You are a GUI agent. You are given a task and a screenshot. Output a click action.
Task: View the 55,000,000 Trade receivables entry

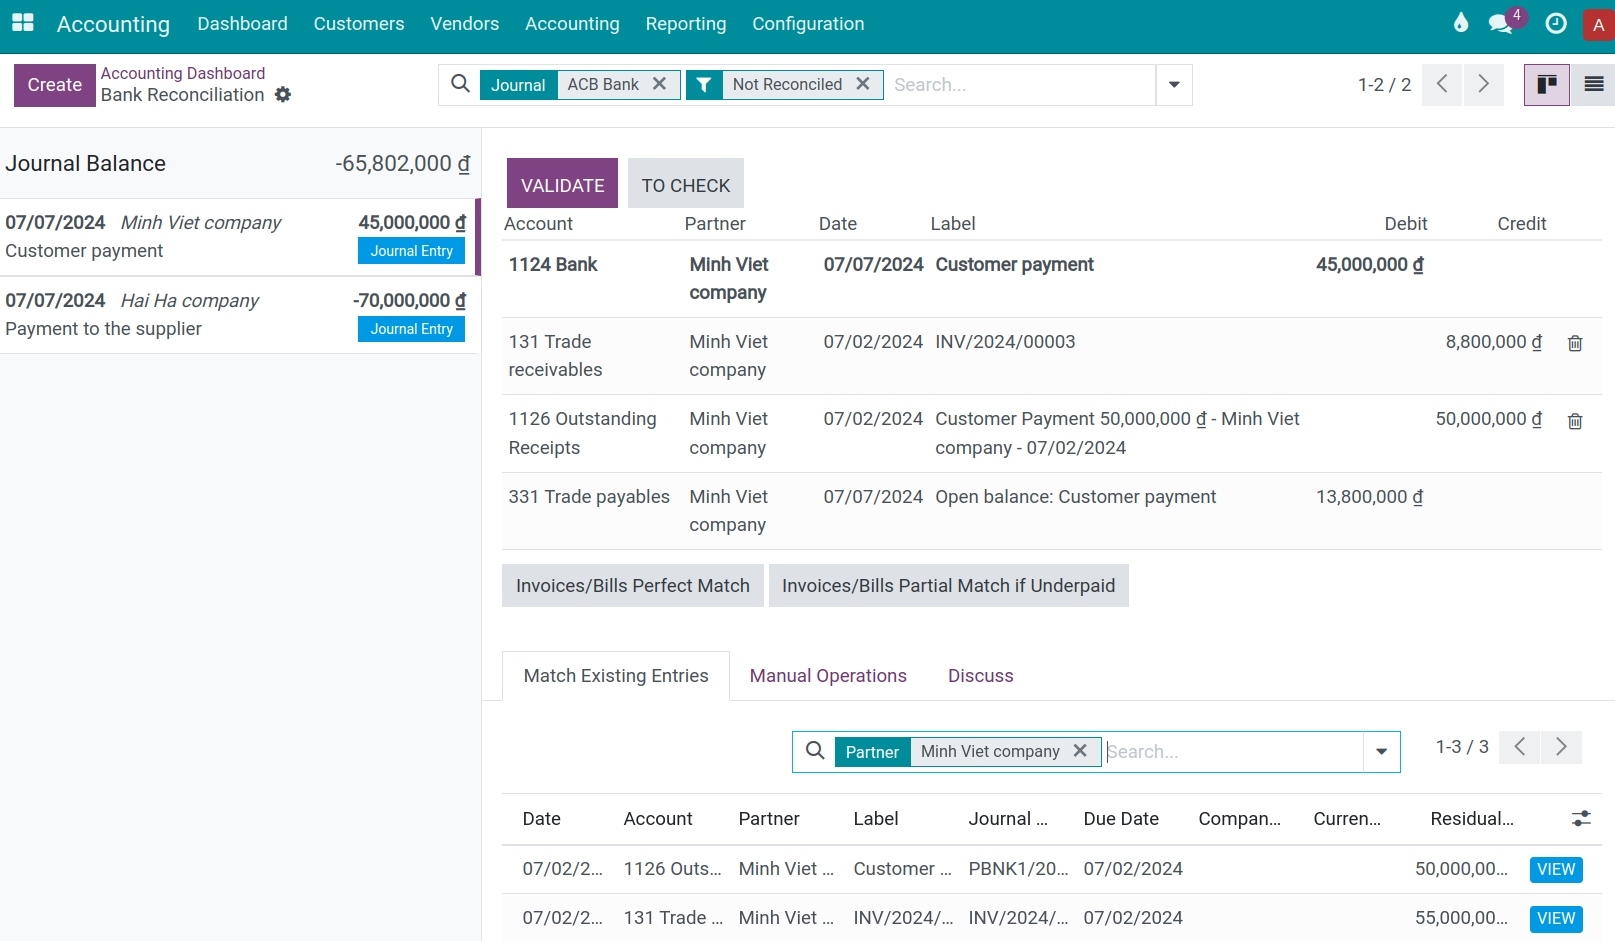[1556, 918]
